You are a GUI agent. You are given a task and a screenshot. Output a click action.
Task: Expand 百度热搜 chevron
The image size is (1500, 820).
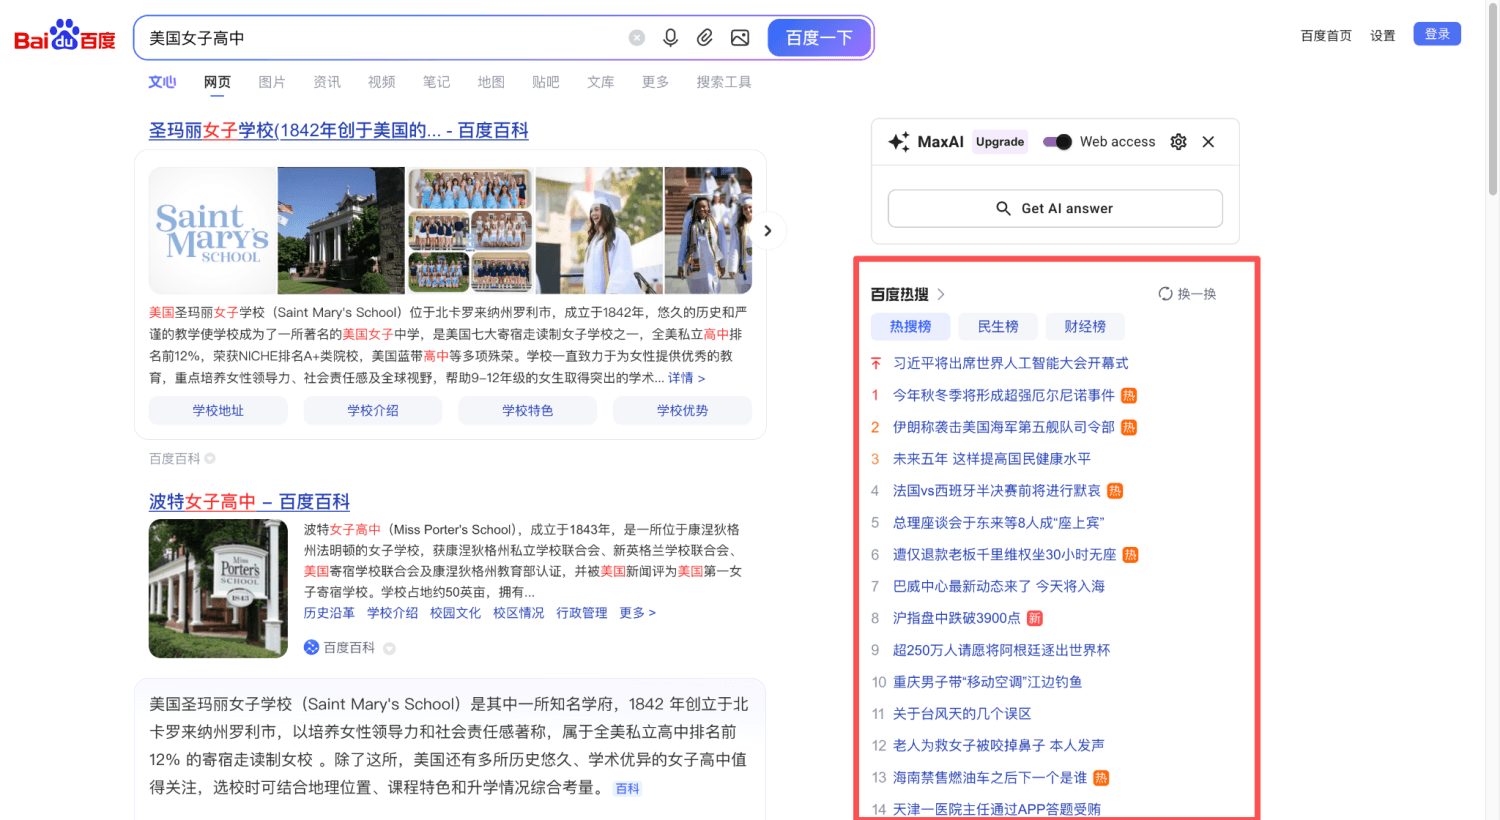tap(941, 294)
